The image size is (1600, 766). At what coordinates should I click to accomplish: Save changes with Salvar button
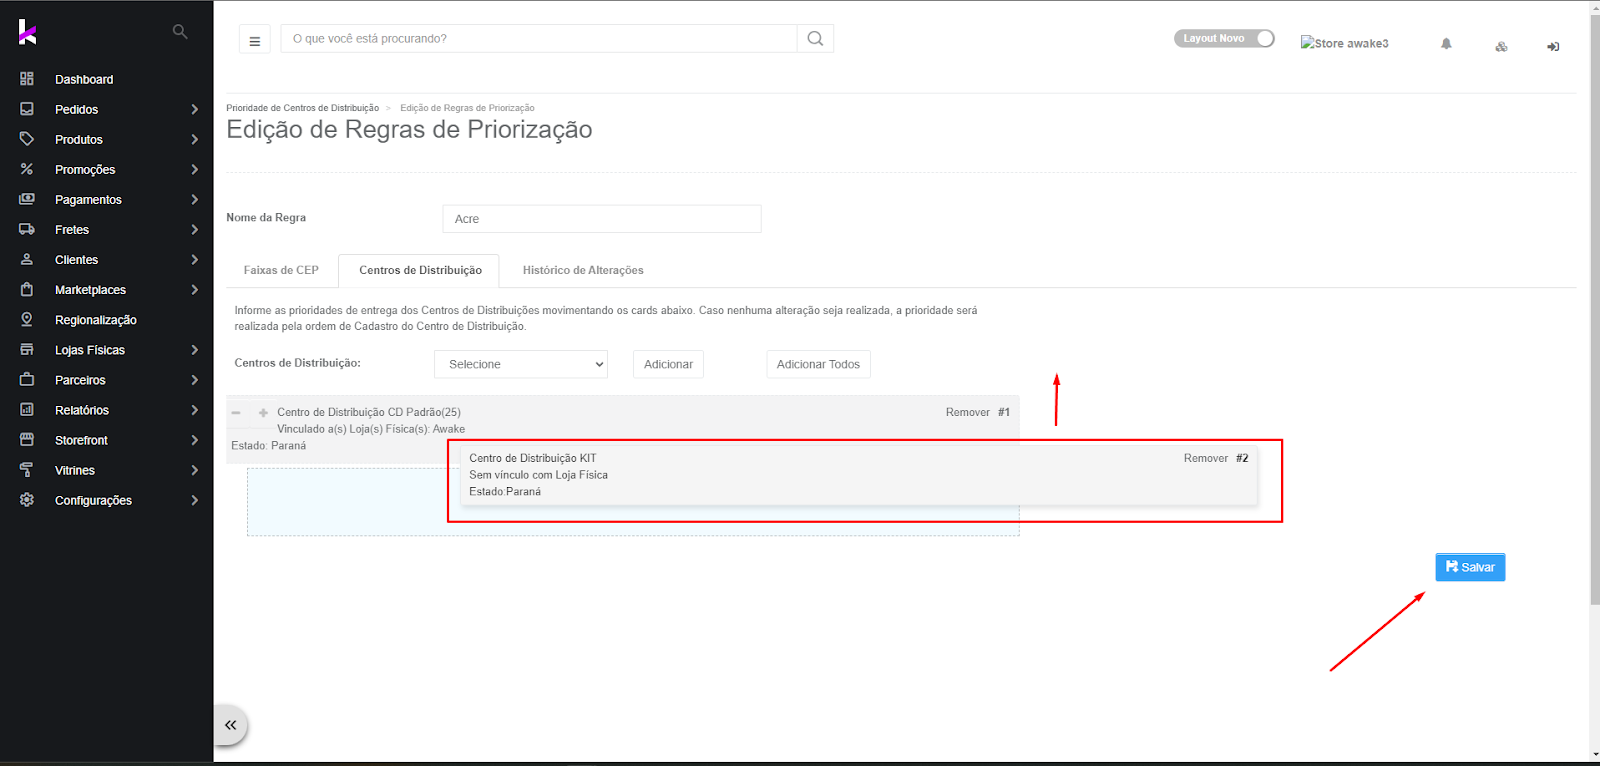[1470, 567]
